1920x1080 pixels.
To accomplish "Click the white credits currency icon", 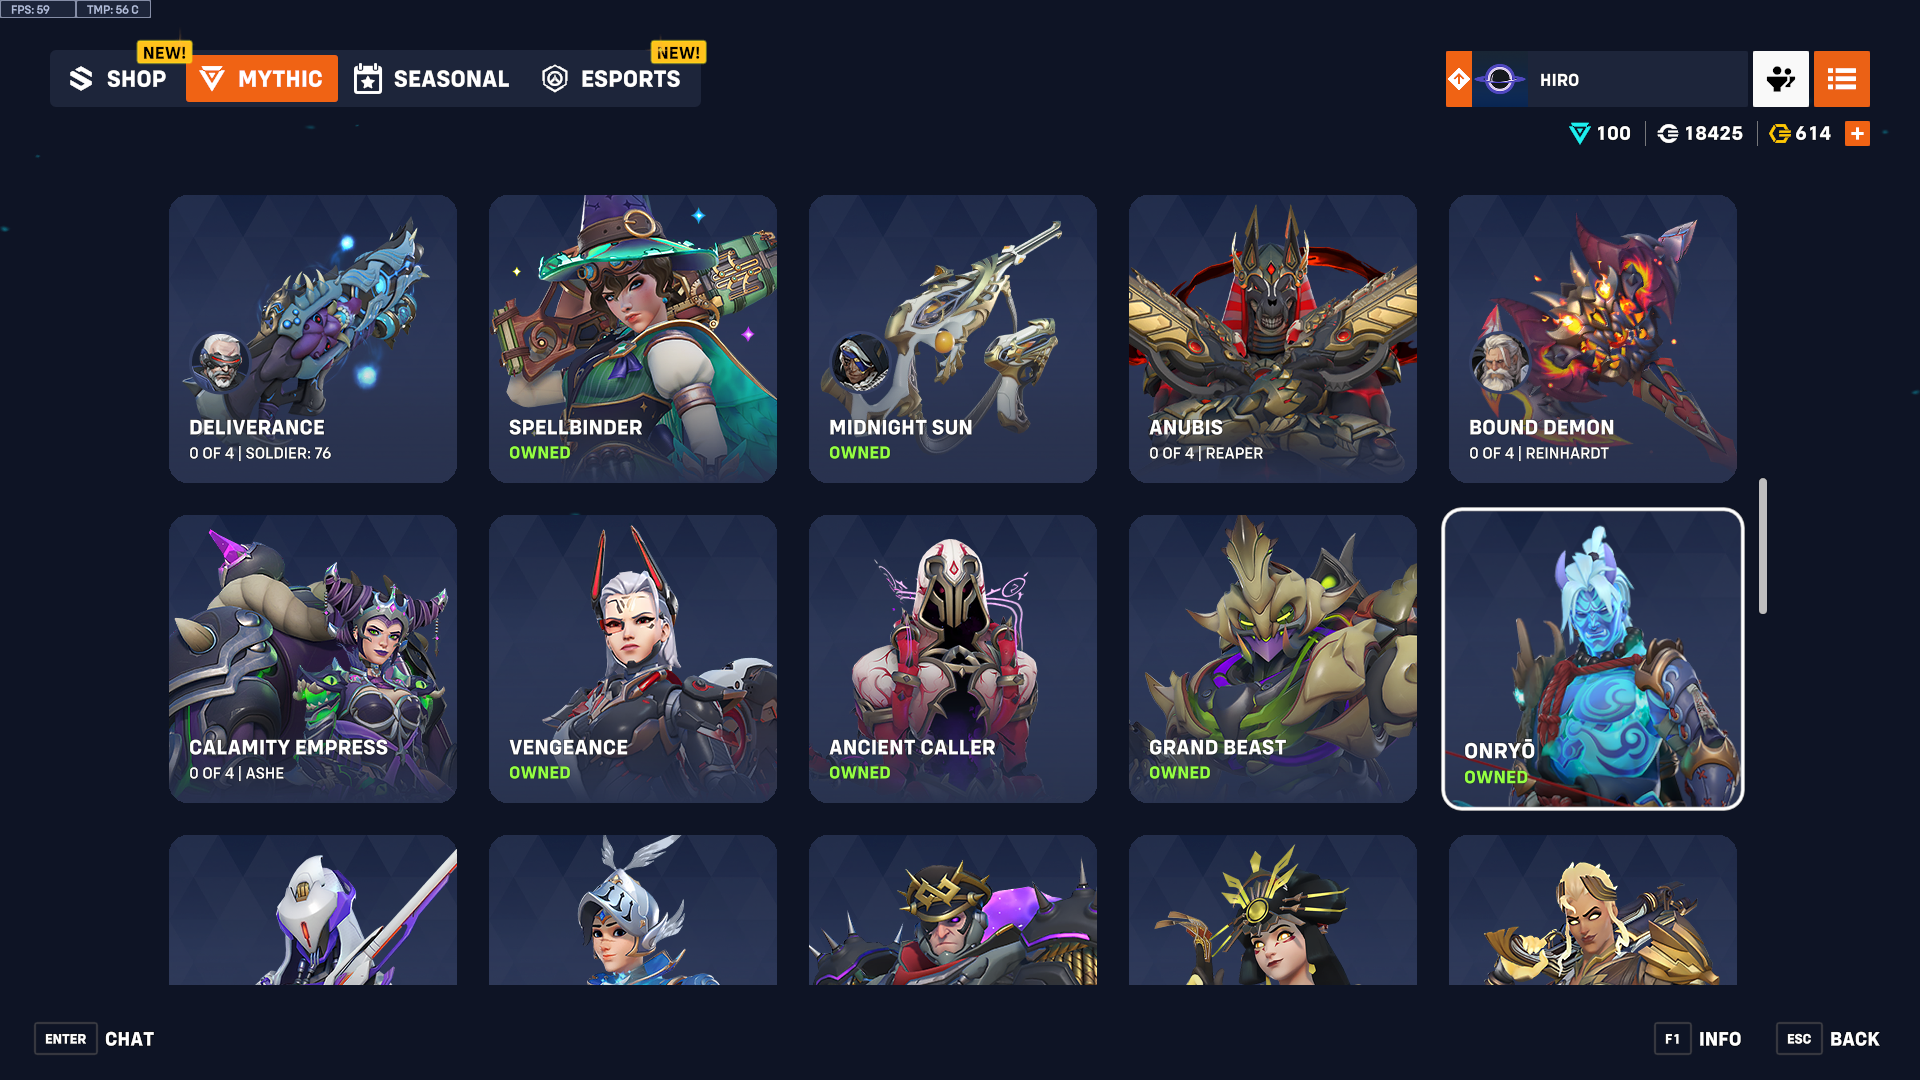I will point(1667,134).
